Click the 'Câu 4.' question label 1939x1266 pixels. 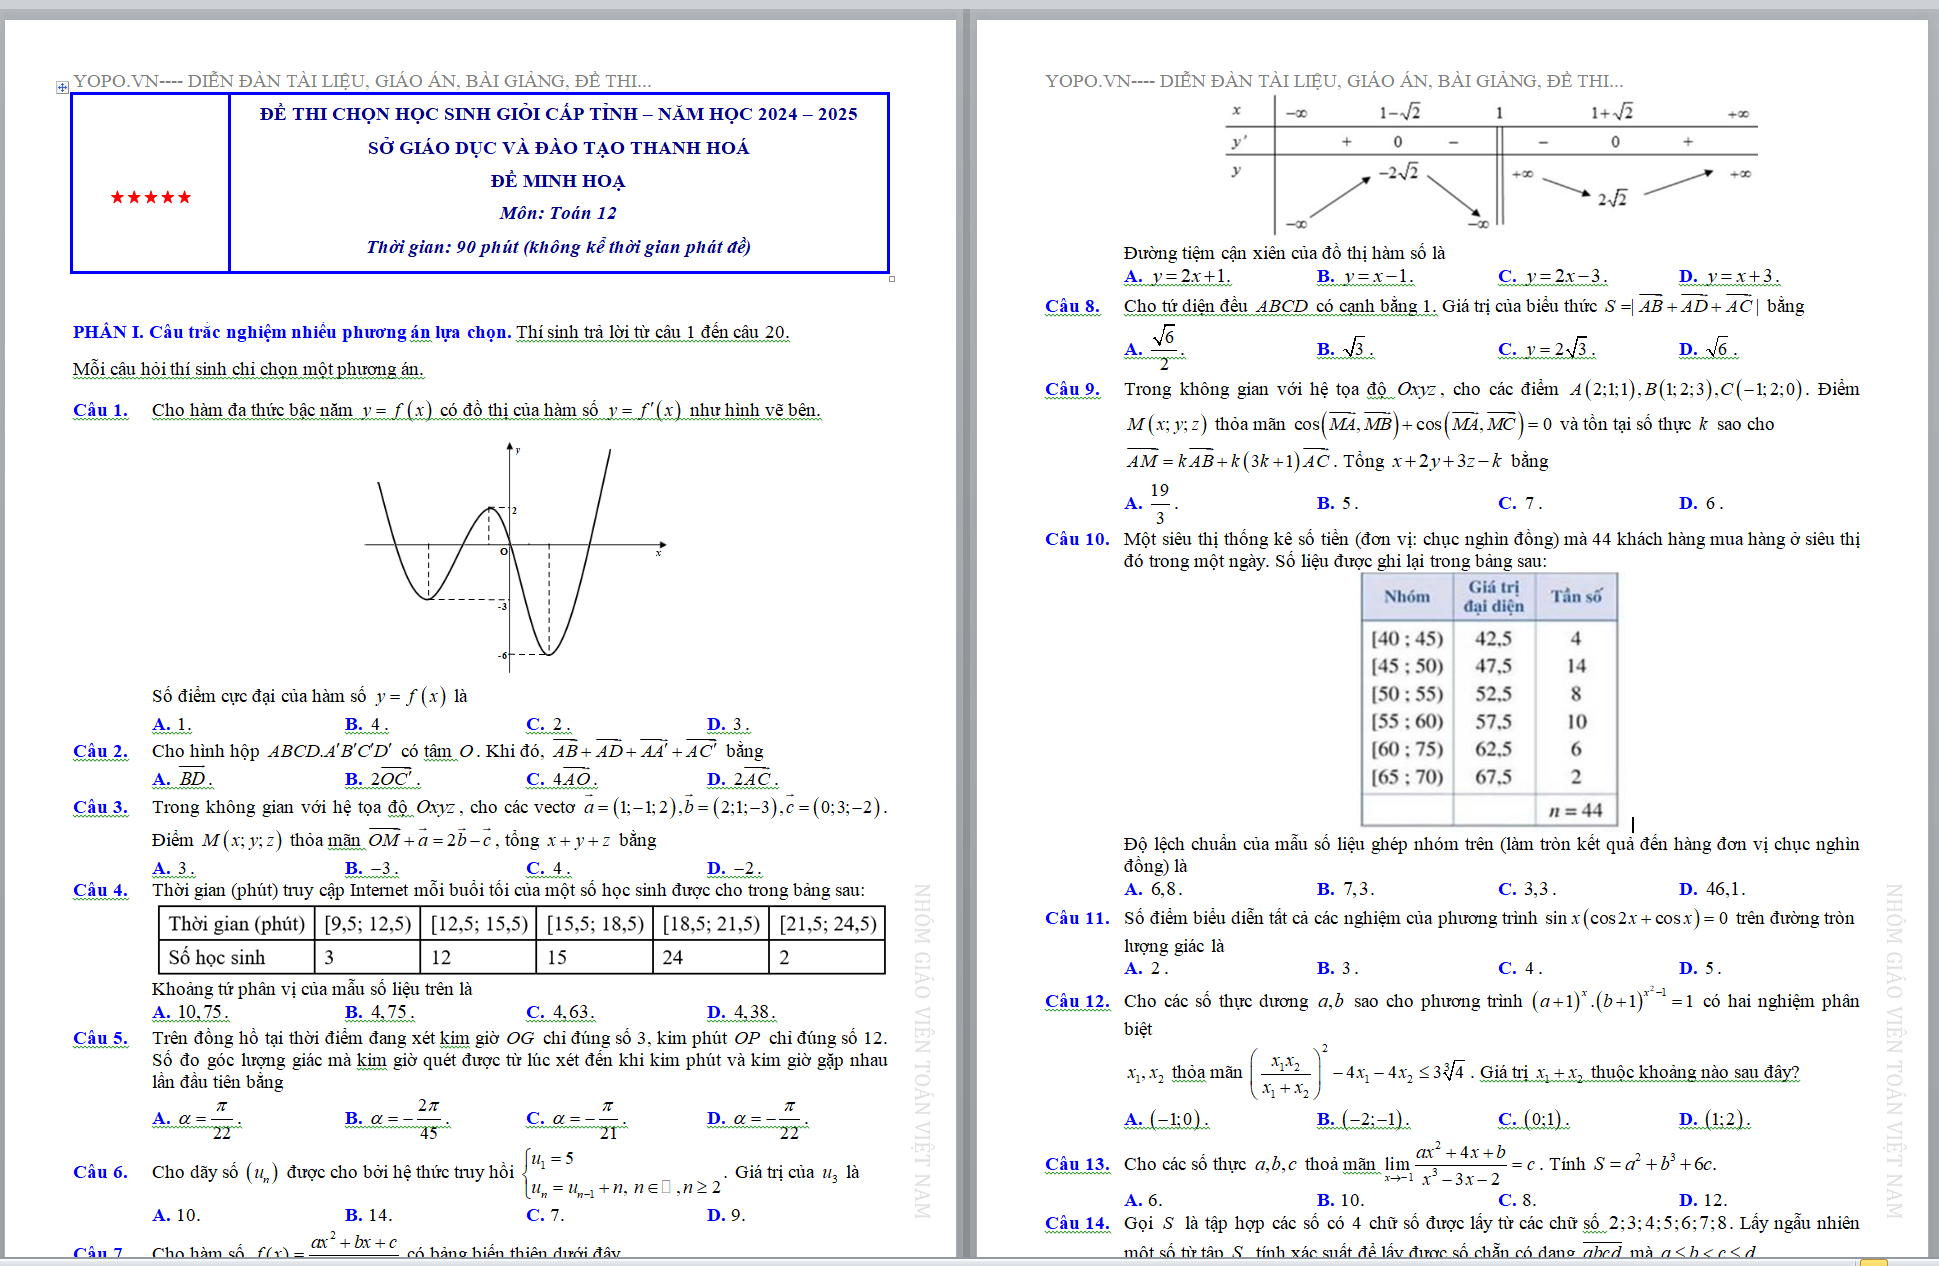pos(100,890)
